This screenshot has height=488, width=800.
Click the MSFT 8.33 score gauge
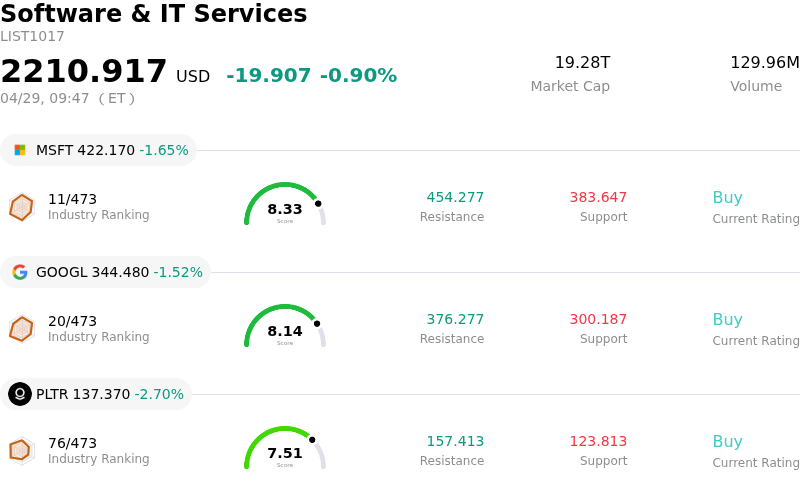click(x=285, y=206)
